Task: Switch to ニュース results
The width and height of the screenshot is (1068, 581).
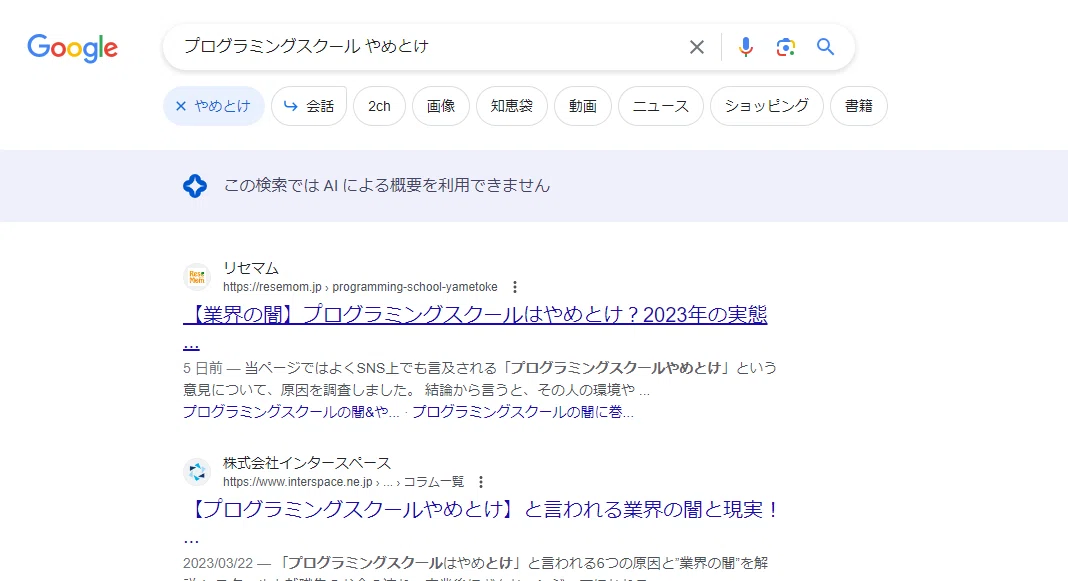Action: [661, 106]
